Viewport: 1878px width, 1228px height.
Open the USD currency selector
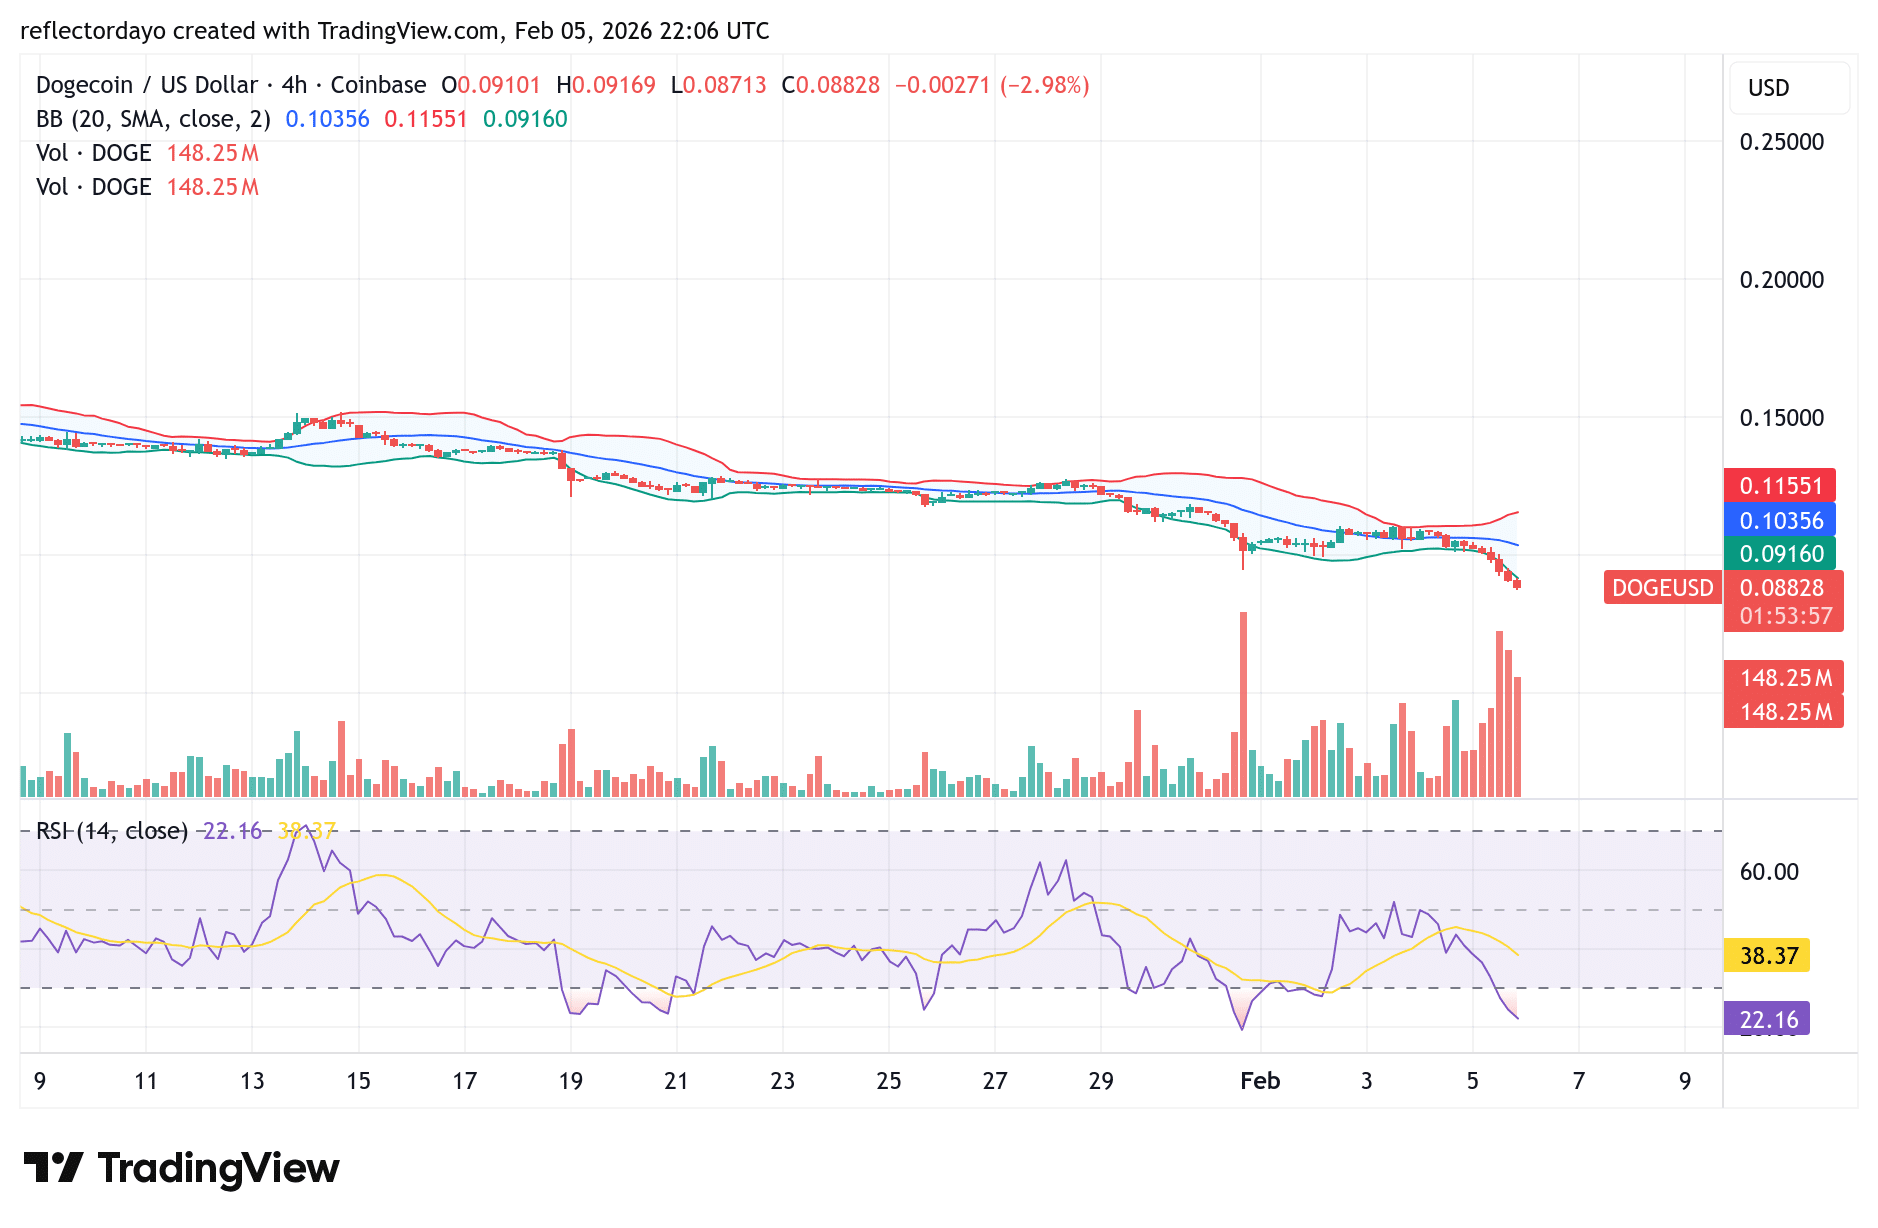1788,88
